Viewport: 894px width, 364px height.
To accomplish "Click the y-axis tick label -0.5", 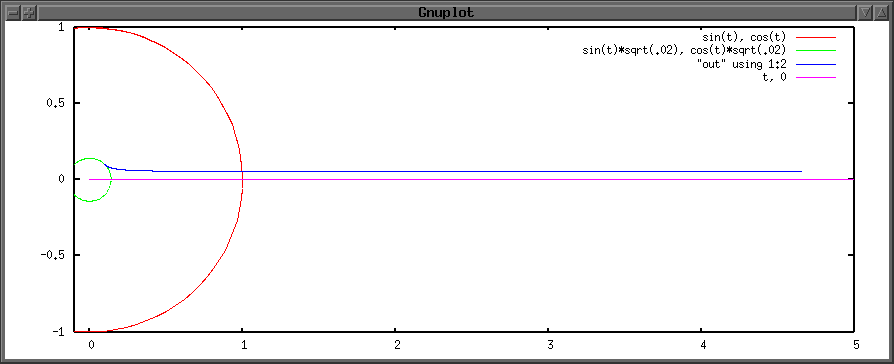I will point(52,255).
